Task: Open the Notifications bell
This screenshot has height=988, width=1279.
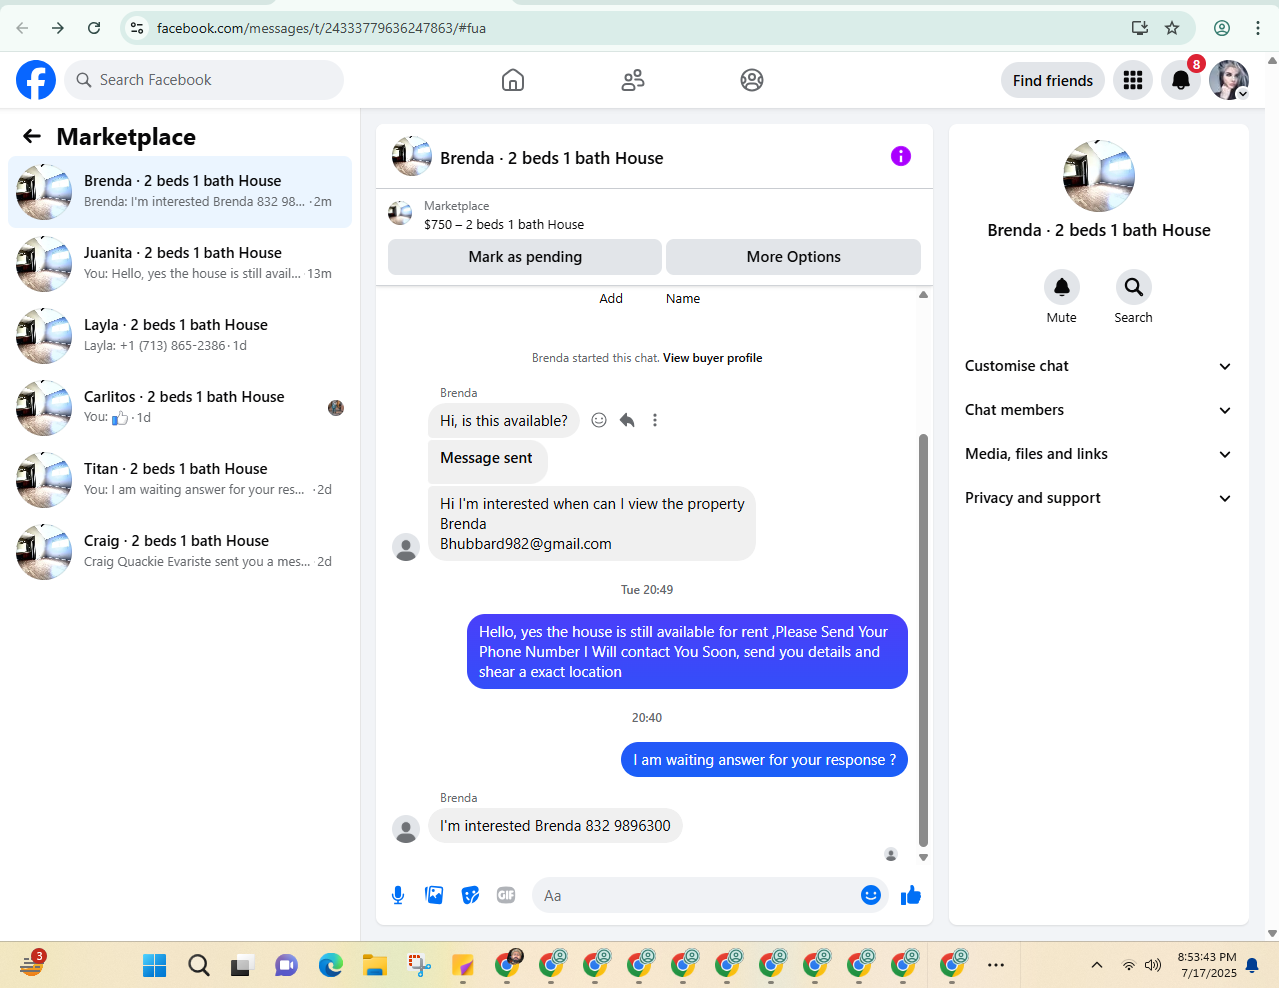Action: (1181, 80)
